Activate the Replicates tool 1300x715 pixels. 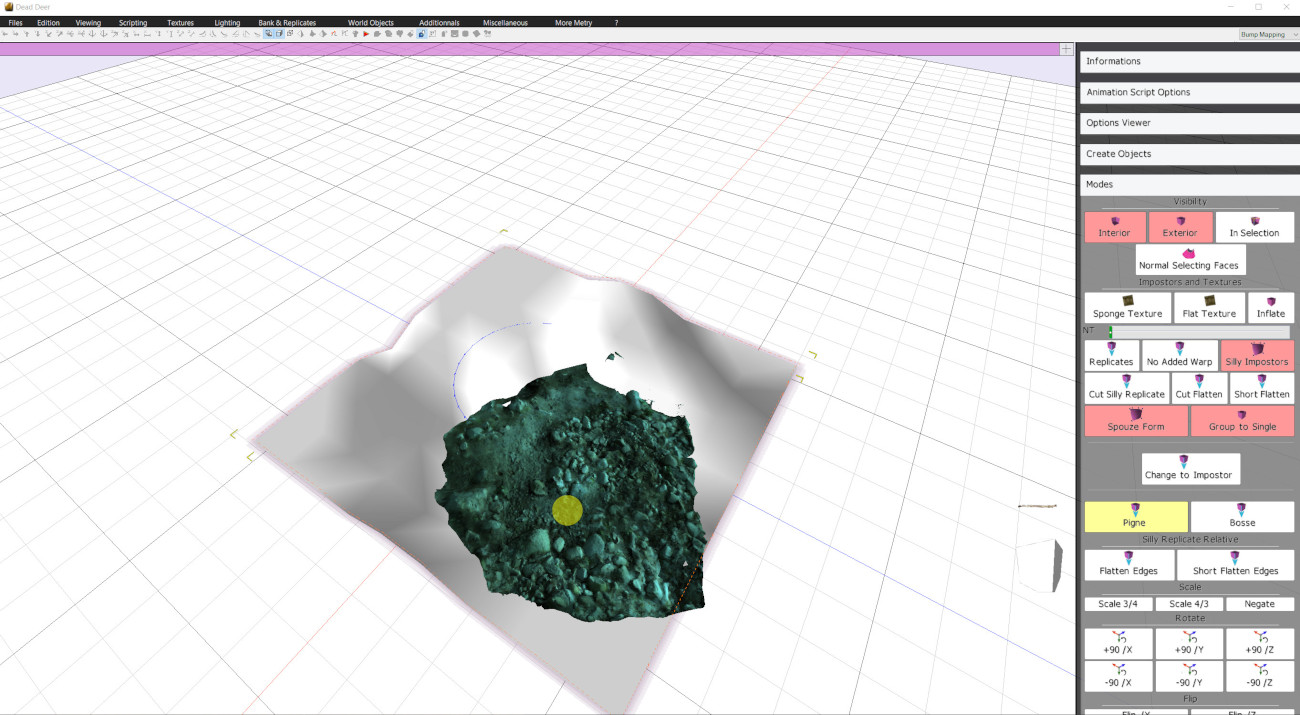pos(1111,356)
